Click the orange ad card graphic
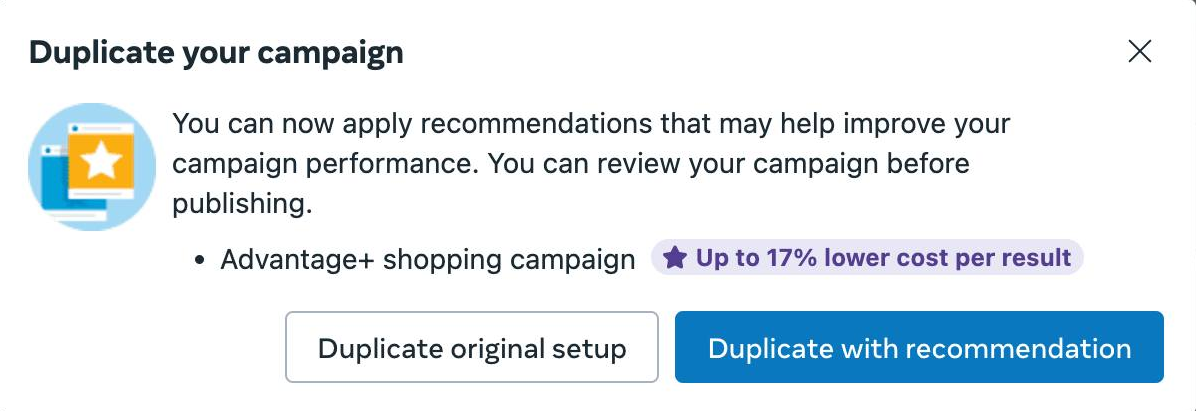1196x411 pixels. click(101, 162)
